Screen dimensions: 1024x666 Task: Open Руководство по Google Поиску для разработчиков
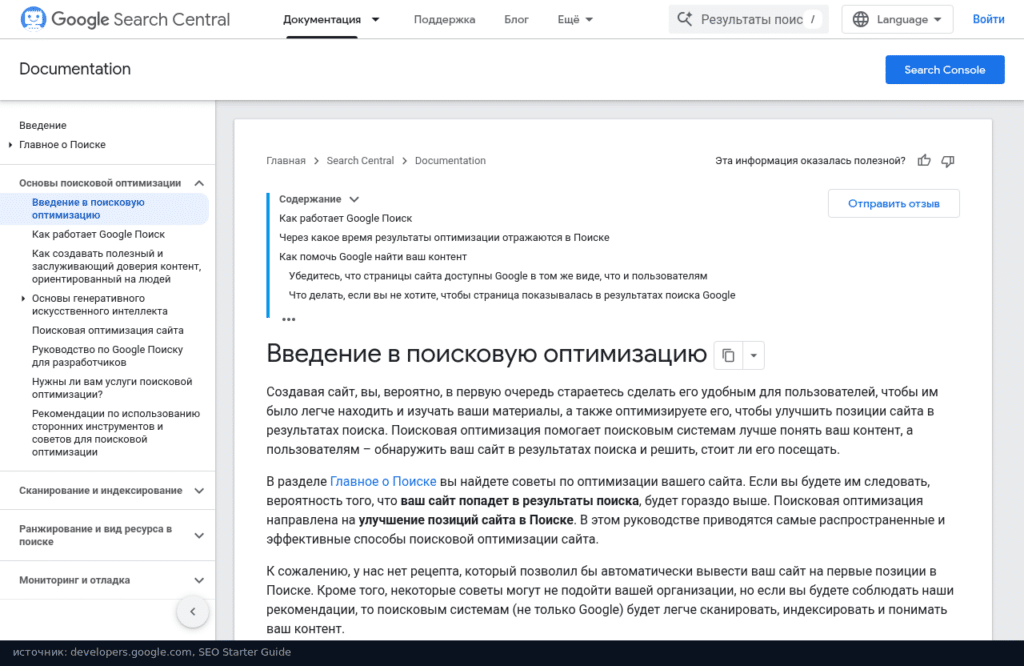click(107, 356)
